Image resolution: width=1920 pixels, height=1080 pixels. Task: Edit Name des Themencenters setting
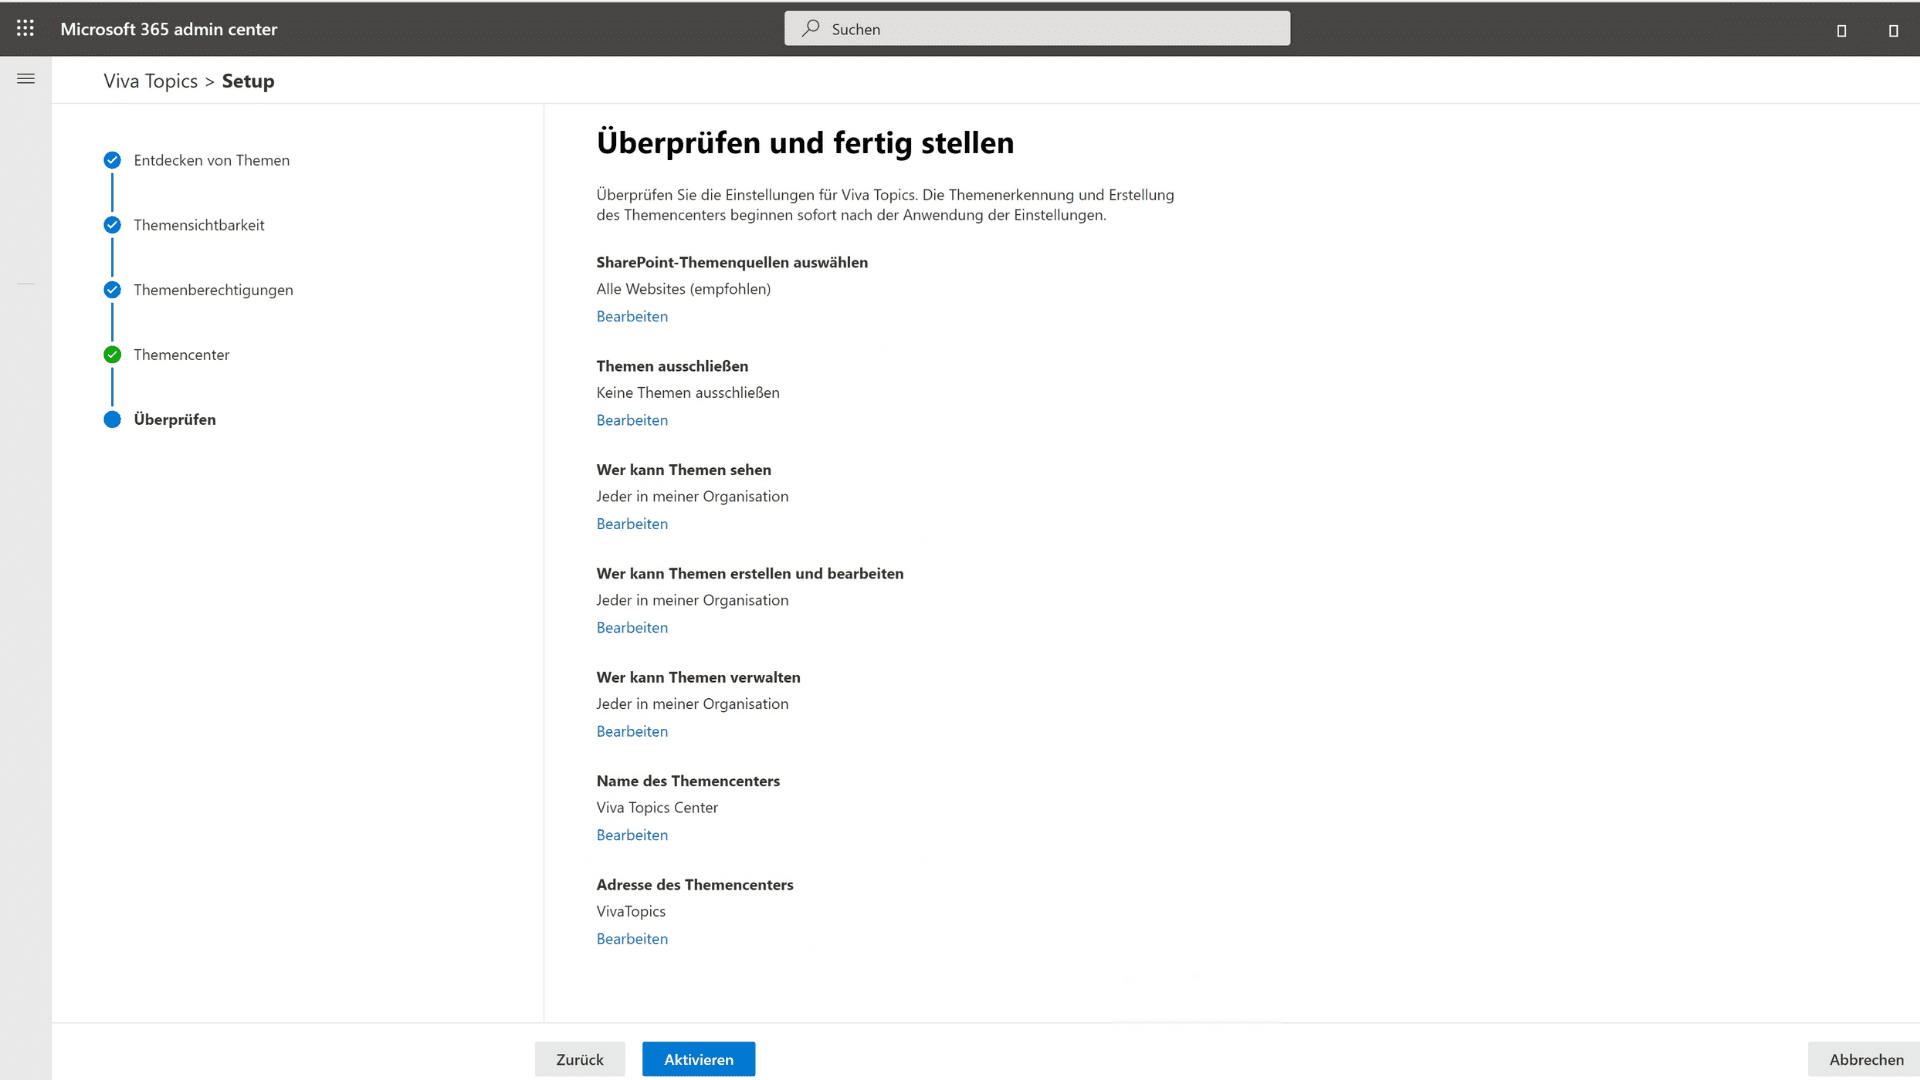[x=632, y=835]
